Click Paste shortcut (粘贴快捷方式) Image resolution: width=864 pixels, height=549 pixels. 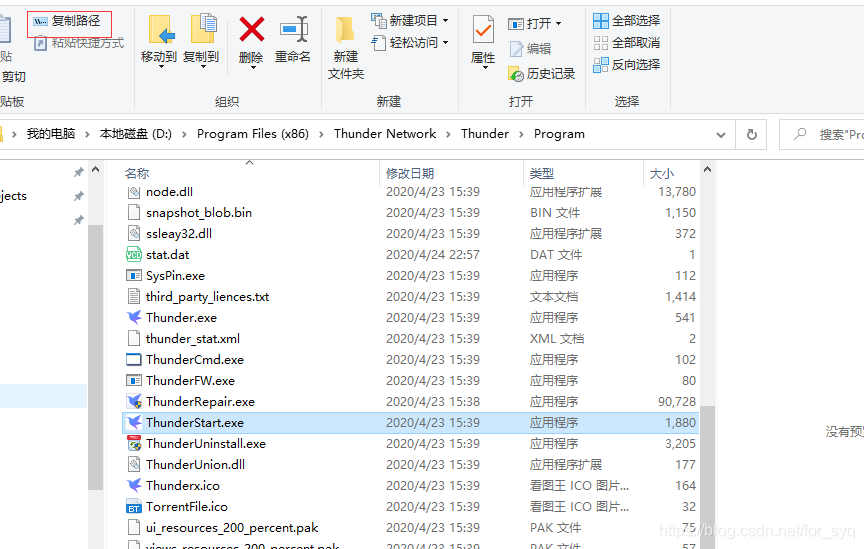coord(79,43)
